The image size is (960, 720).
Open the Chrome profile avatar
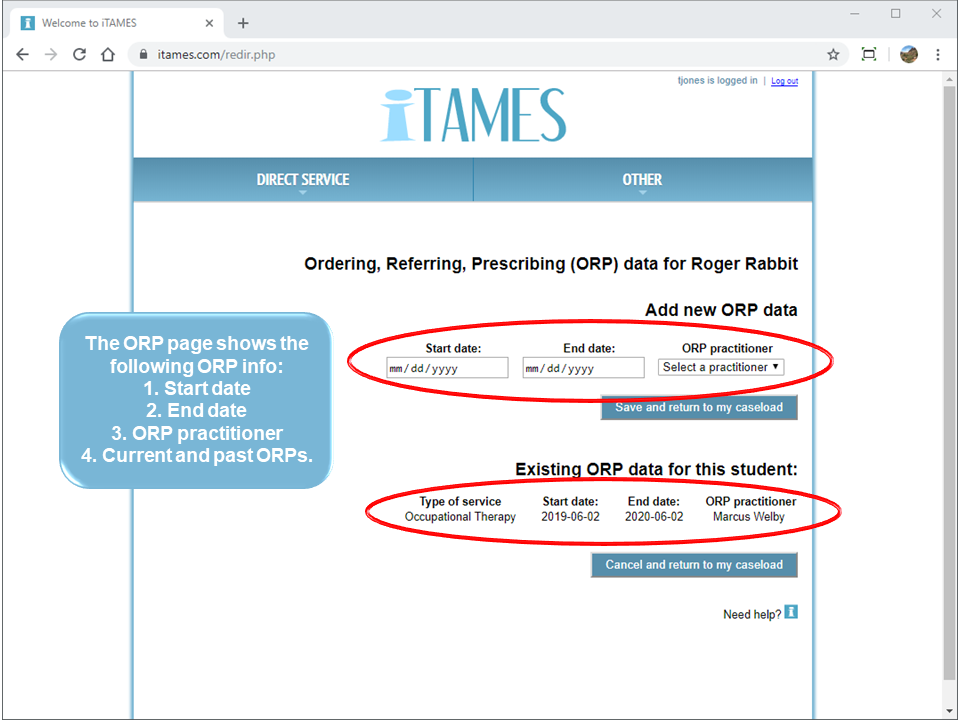908,54
